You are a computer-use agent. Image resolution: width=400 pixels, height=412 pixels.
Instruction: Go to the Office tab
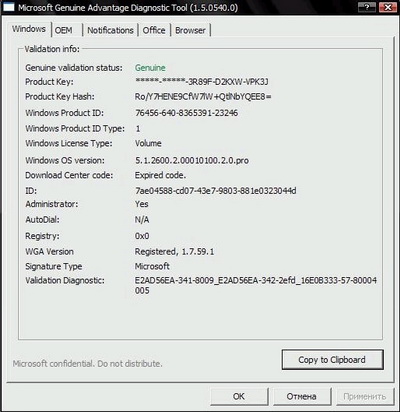[x=154, y=30]
